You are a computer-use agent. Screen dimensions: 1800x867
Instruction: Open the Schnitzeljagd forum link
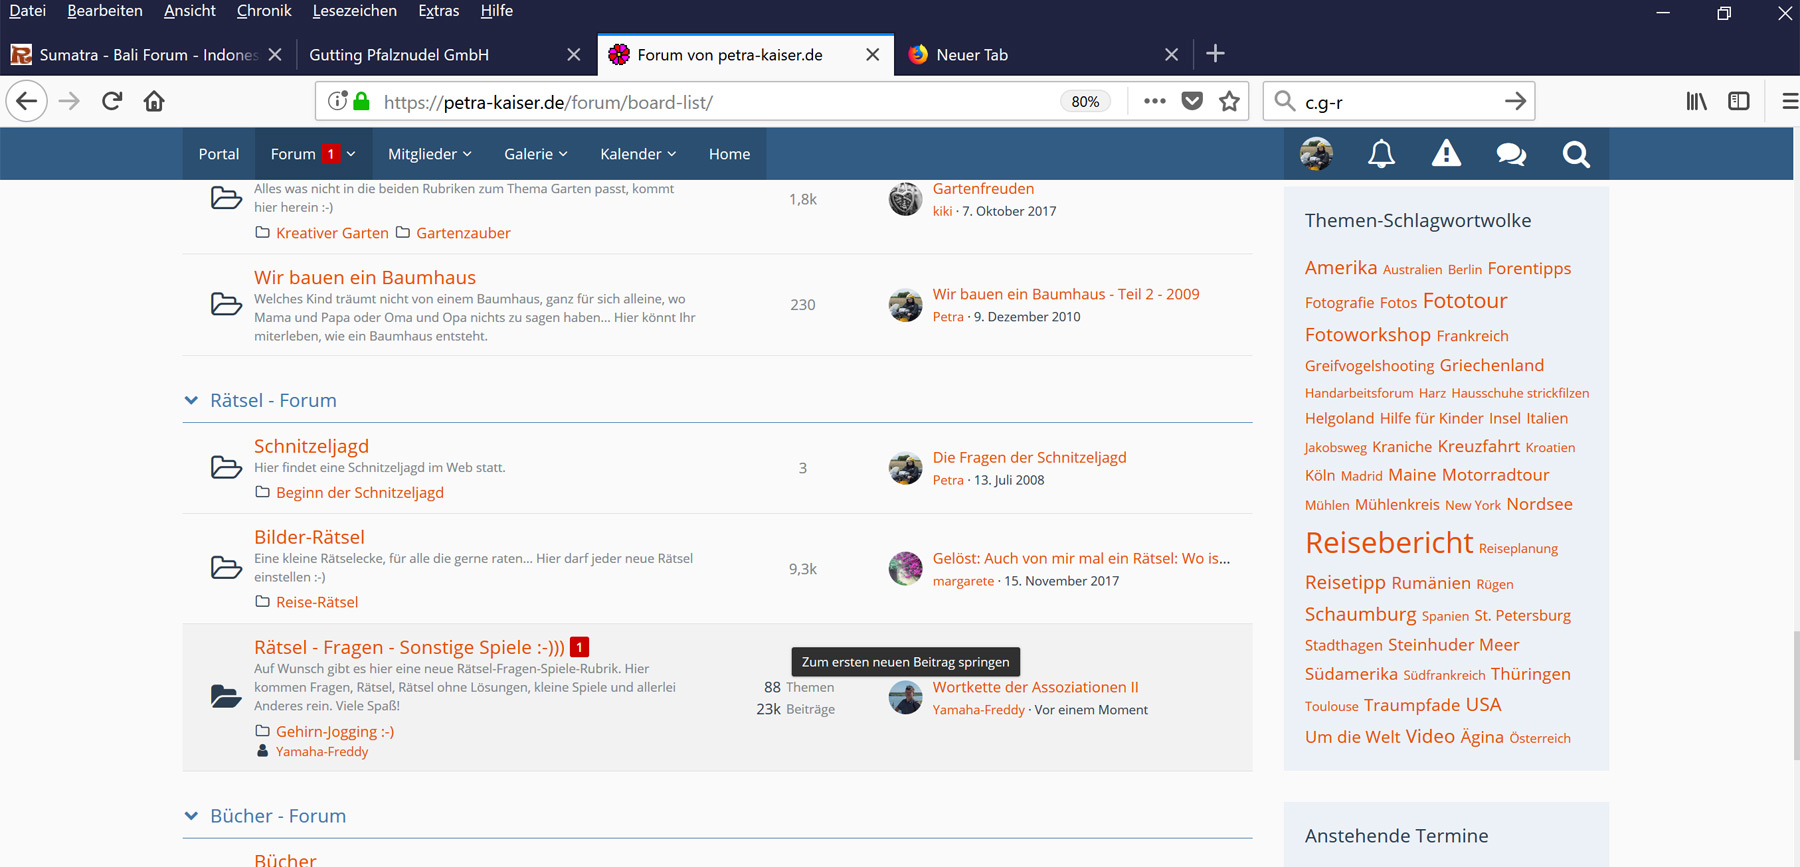coord(311,446)
